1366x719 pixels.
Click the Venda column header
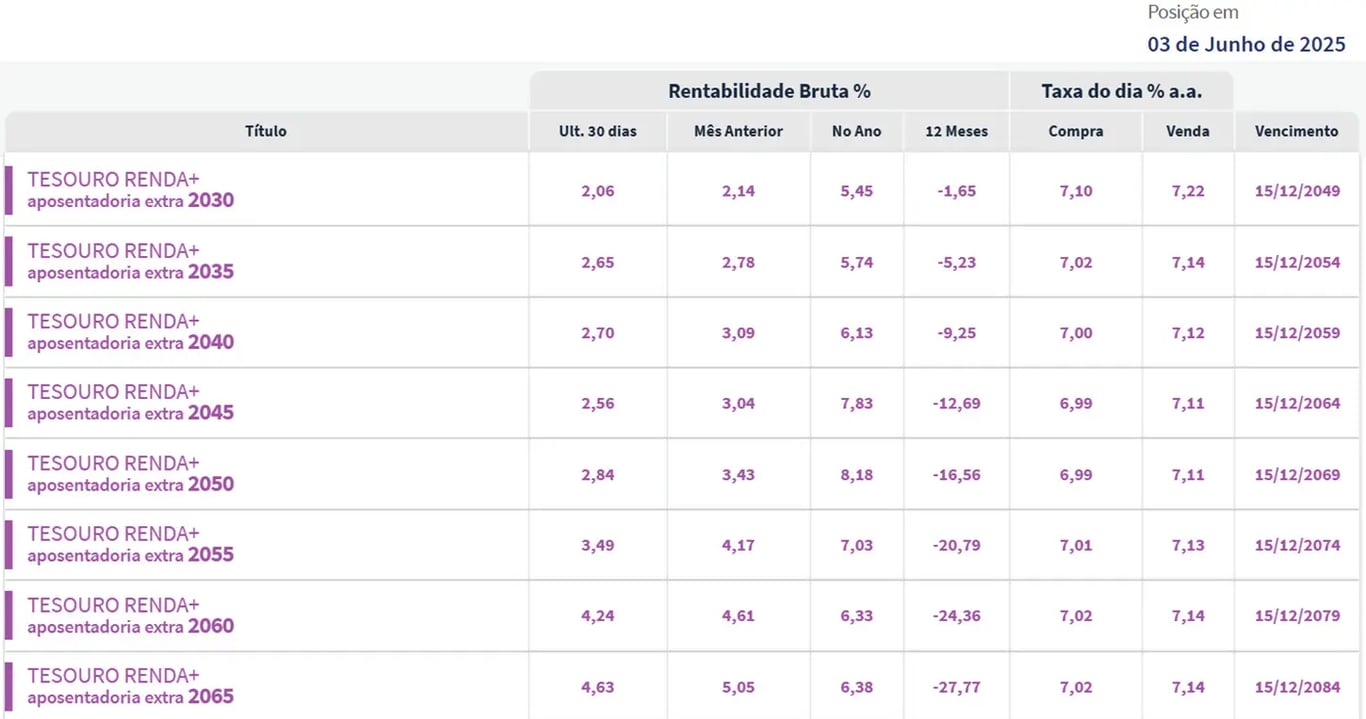click(x=1188, y=131)
